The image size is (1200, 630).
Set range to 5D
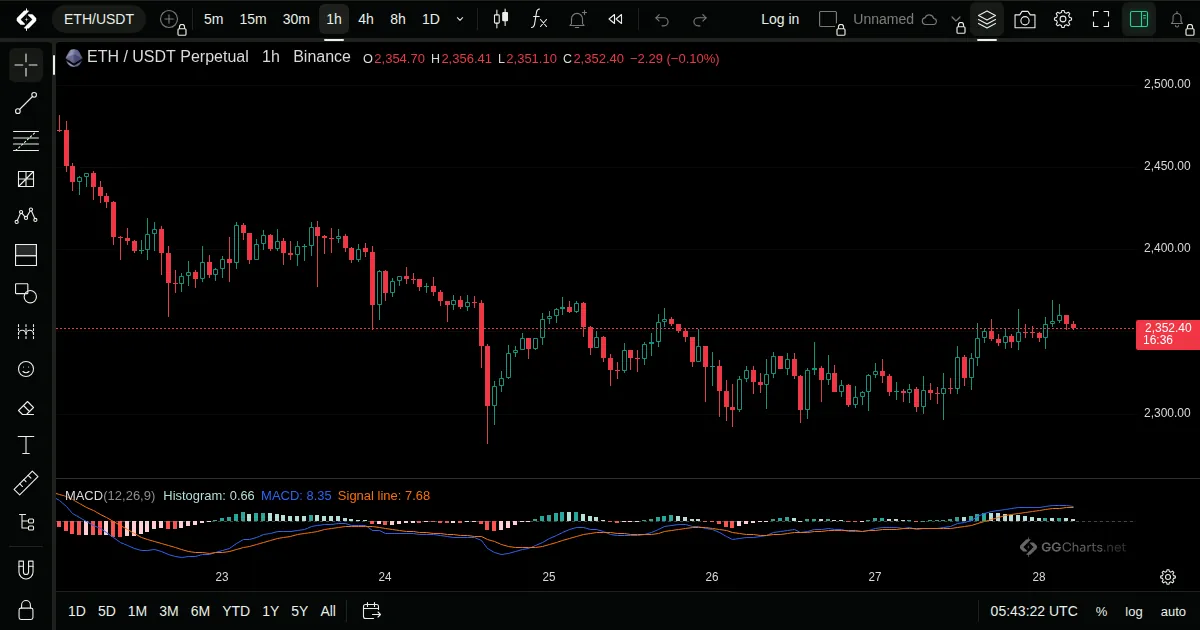pos(107,611)
